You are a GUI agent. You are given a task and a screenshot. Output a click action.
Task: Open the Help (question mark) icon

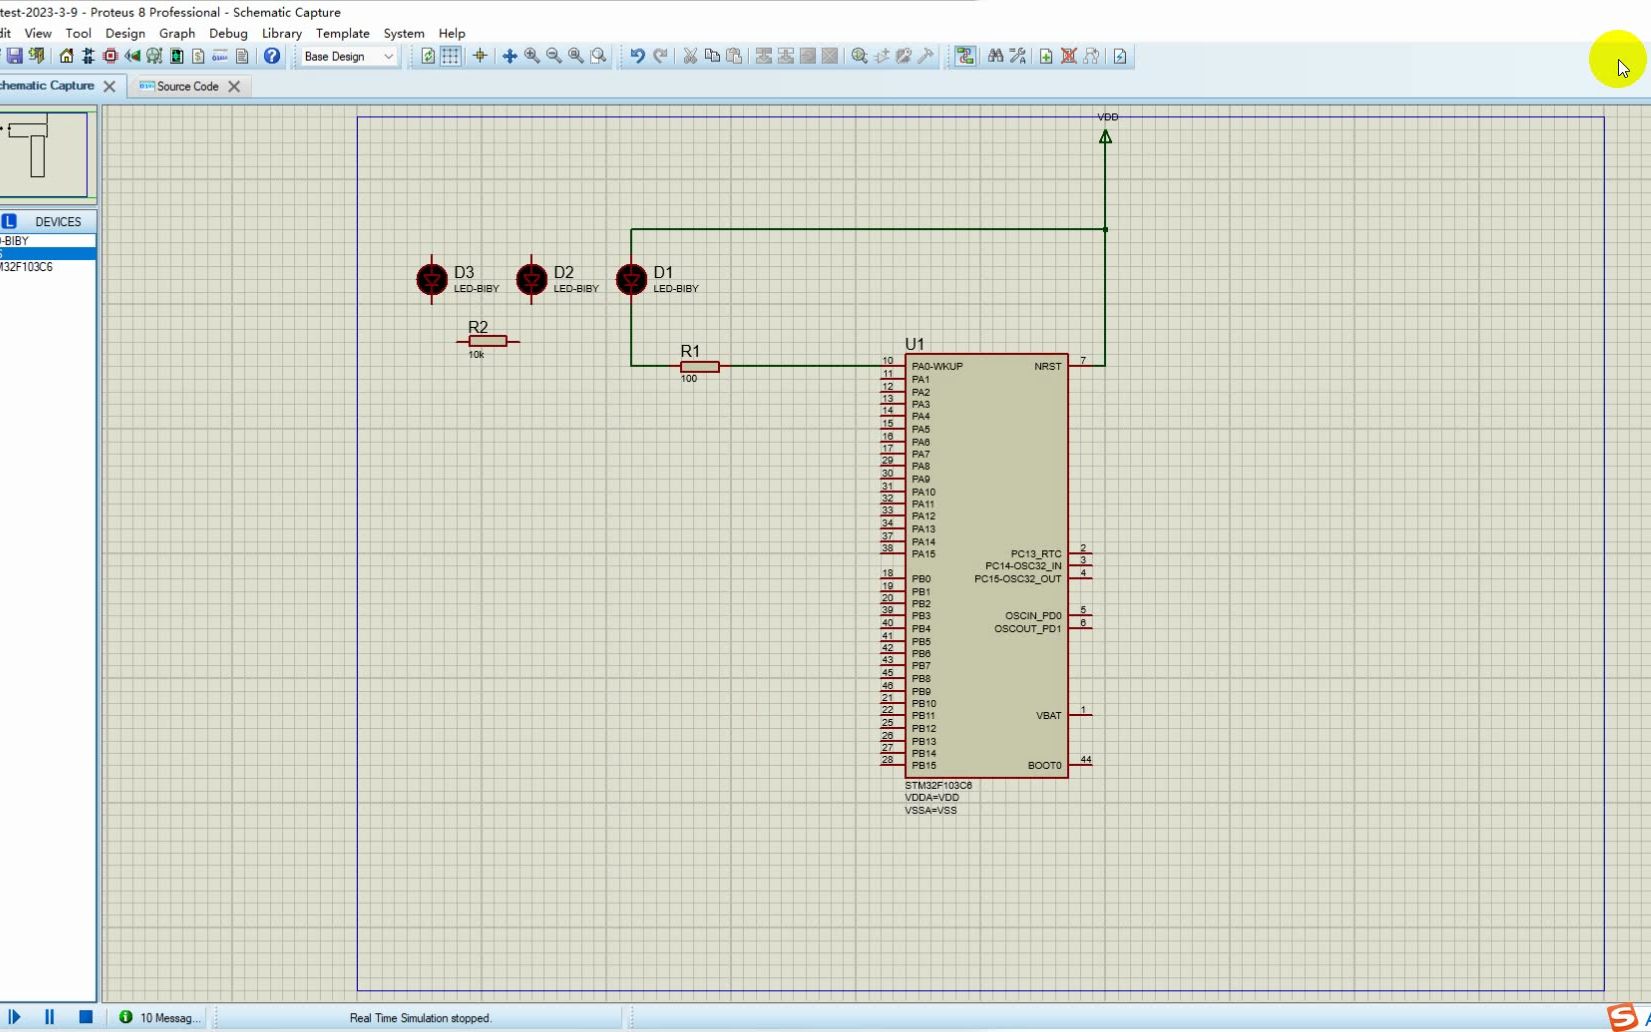click(271, 56)
